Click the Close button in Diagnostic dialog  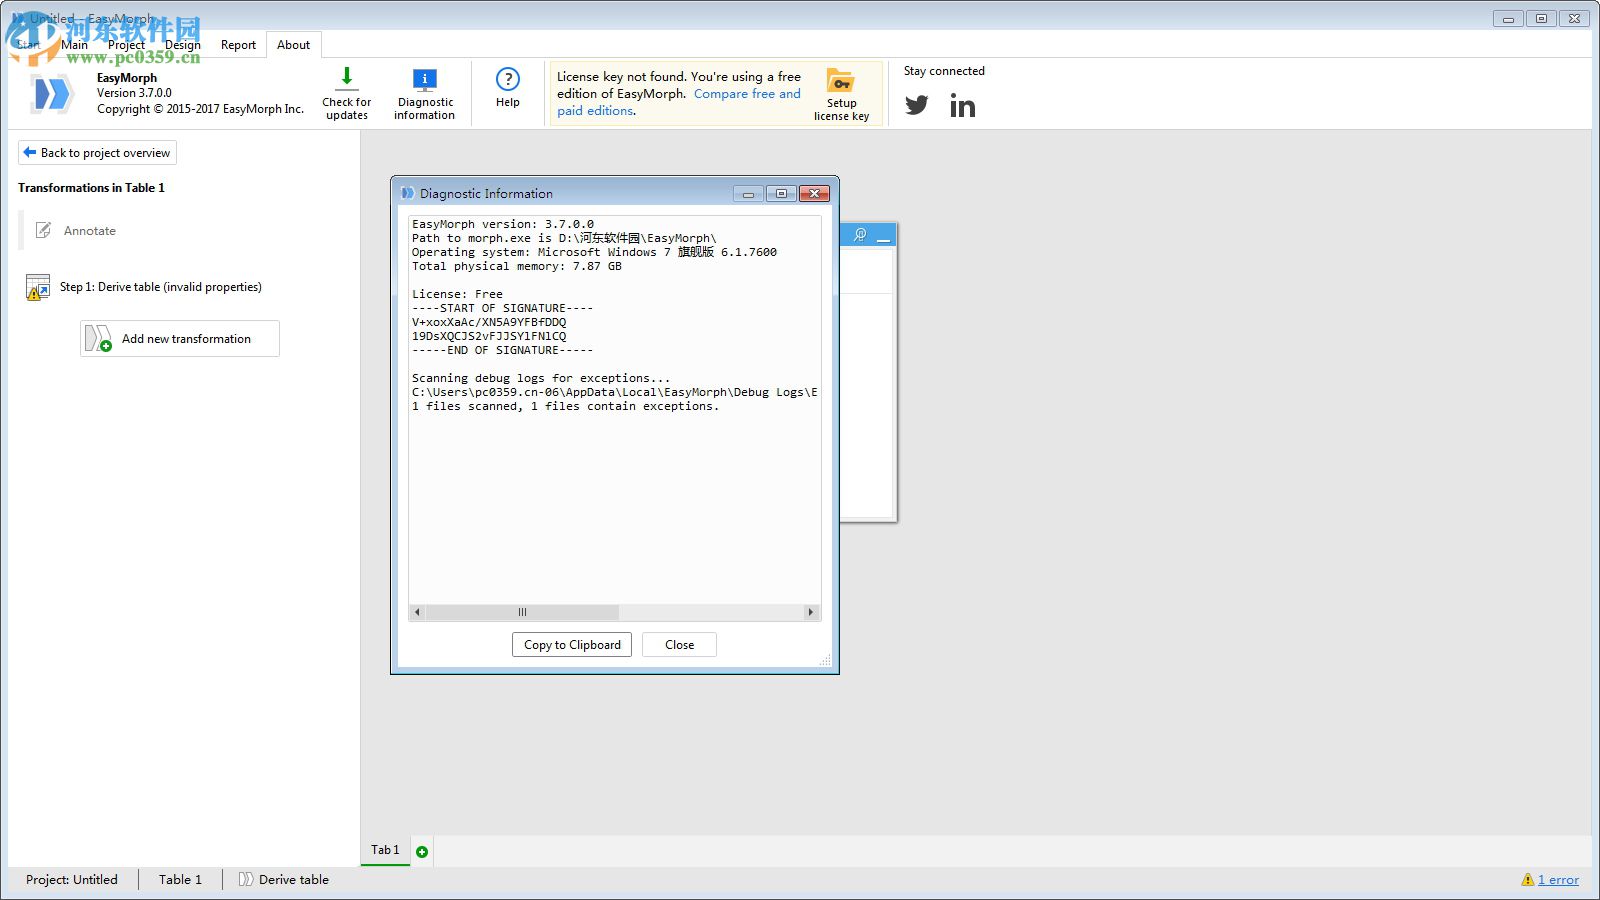(x=679, y=645)
